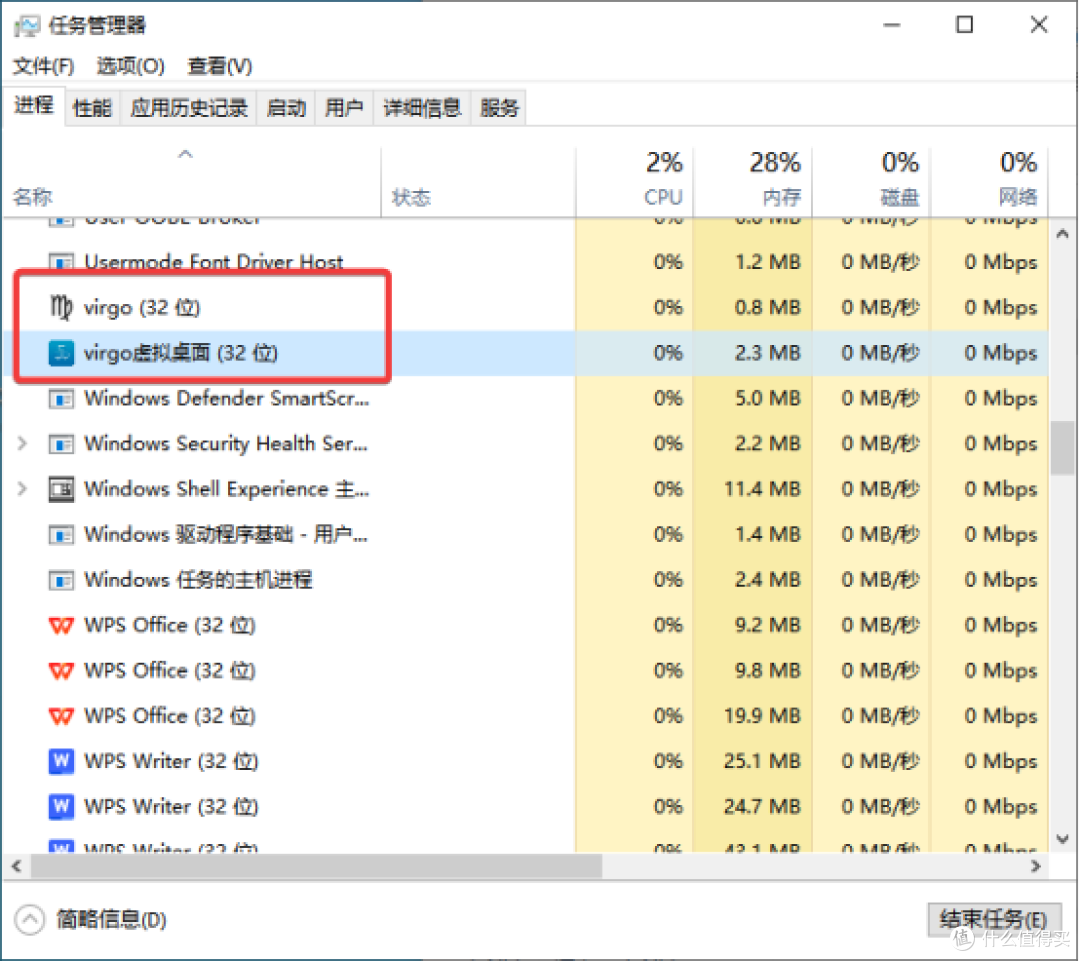Click the vertical scrollbar down arrow
This screenshot has width=1080, height=961.
pos(1062,838)
